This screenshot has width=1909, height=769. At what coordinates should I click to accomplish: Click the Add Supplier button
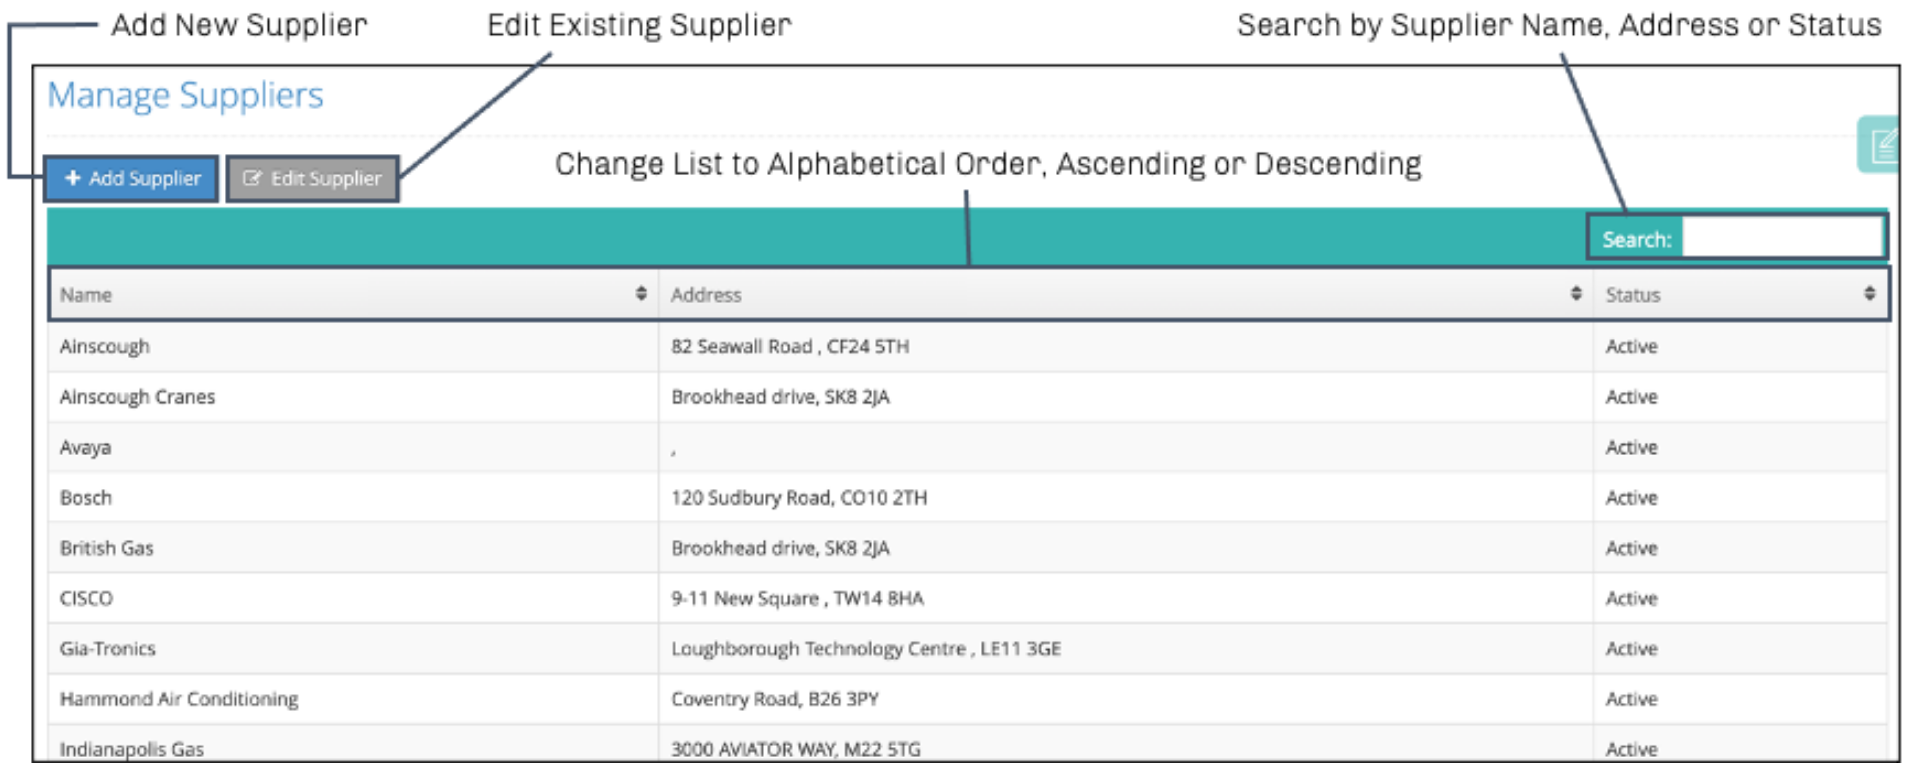pos(132,179)
